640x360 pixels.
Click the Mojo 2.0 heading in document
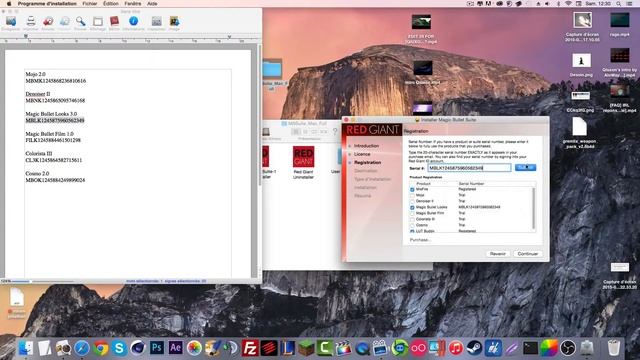tap(36, 74)
